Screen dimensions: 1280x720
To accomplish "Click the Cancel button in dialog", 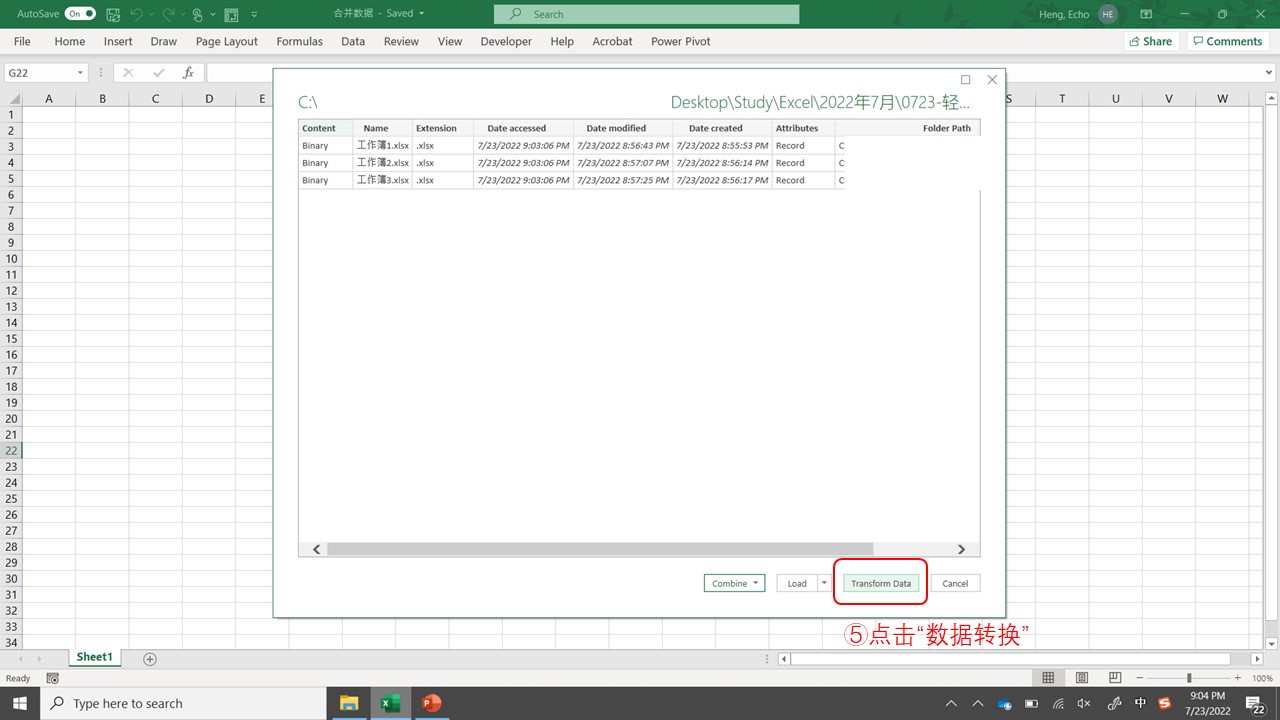I will coord(955,583).
